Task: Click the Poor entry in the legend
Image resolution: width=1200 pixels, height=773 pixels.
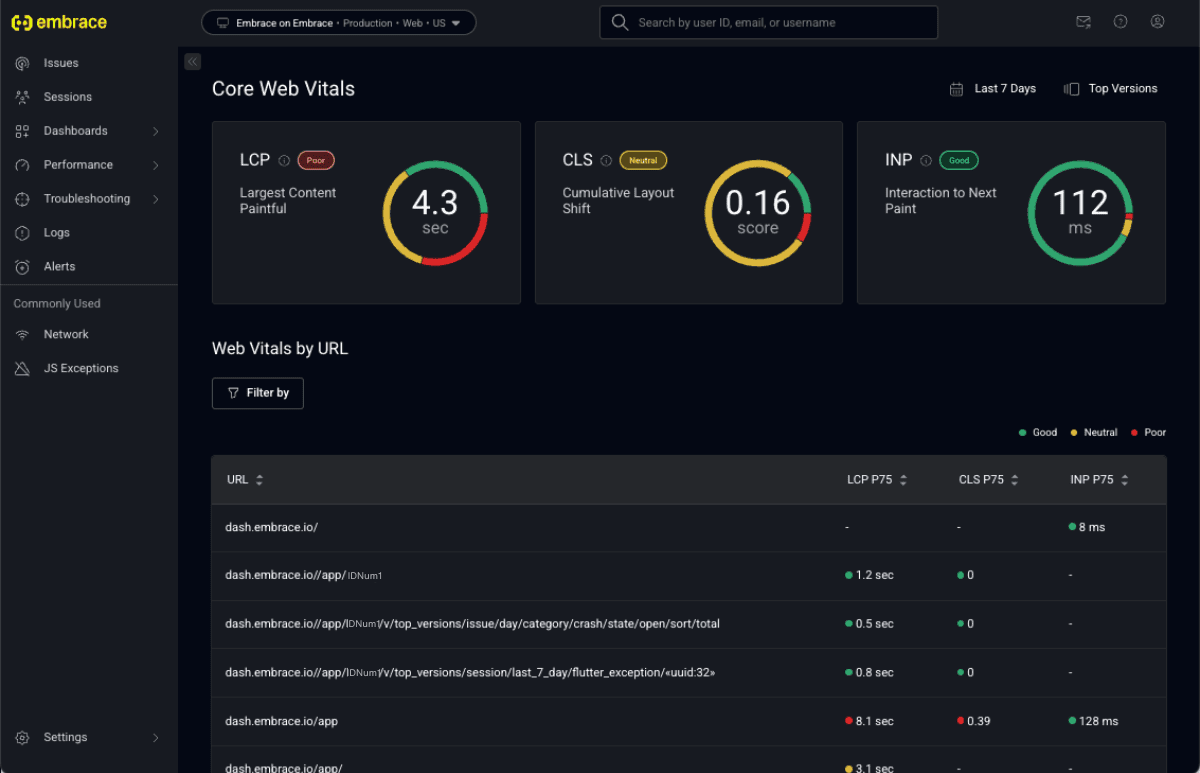Action: coord(1149,433)
